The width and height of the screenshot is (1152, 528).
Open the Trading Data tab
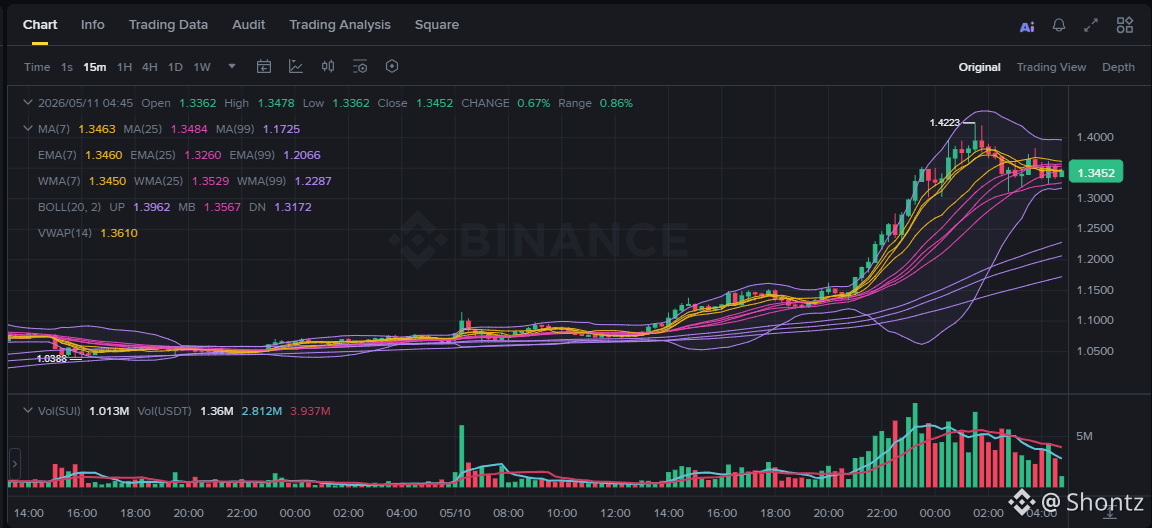[168, 24]
